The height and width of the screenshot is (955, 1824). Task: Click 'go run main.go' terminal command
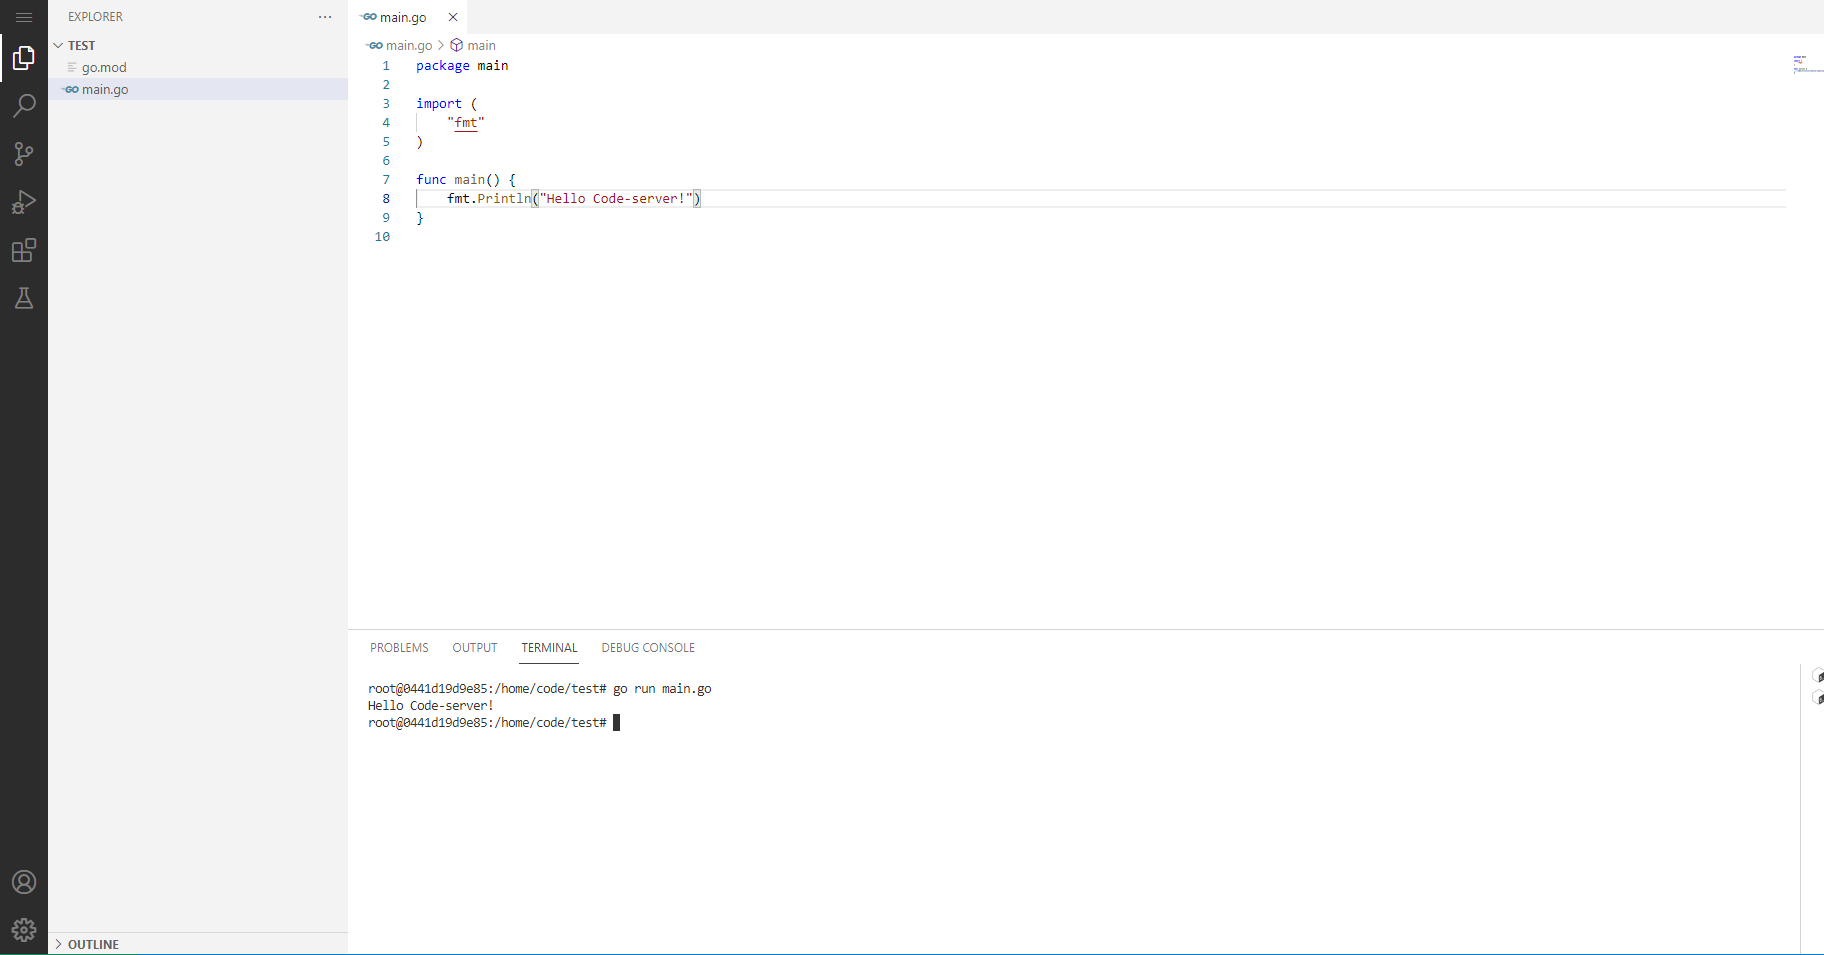[x=662, y=689]
